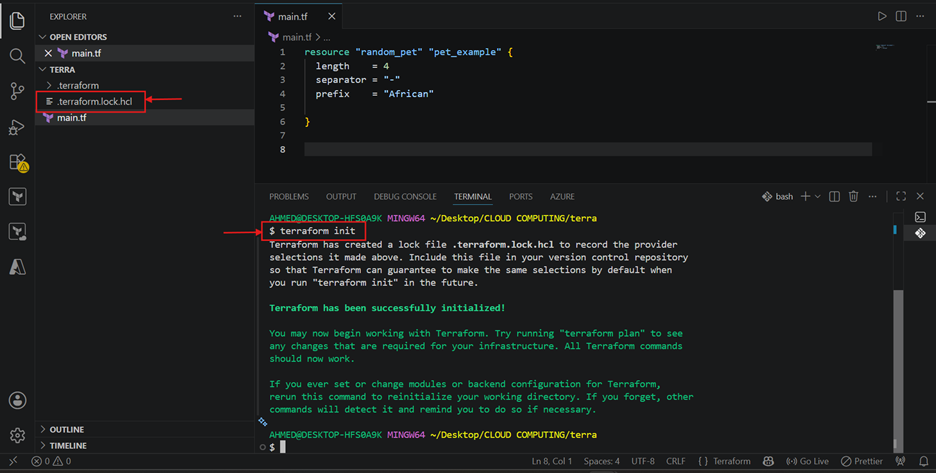Split the editor to the right
The width and height of the screenshot is (936, 473).
[901, 16]
